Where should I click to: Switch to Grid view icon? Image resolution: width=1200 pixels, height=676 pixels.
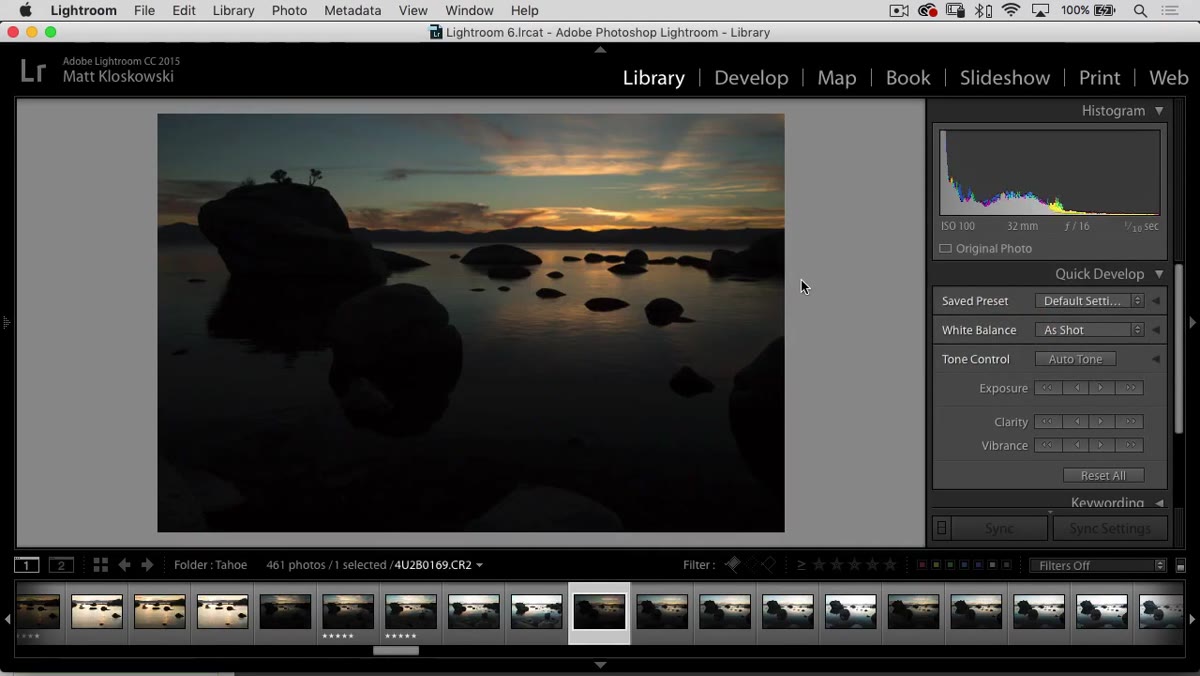pyautogui.click(x=100, y=565)
